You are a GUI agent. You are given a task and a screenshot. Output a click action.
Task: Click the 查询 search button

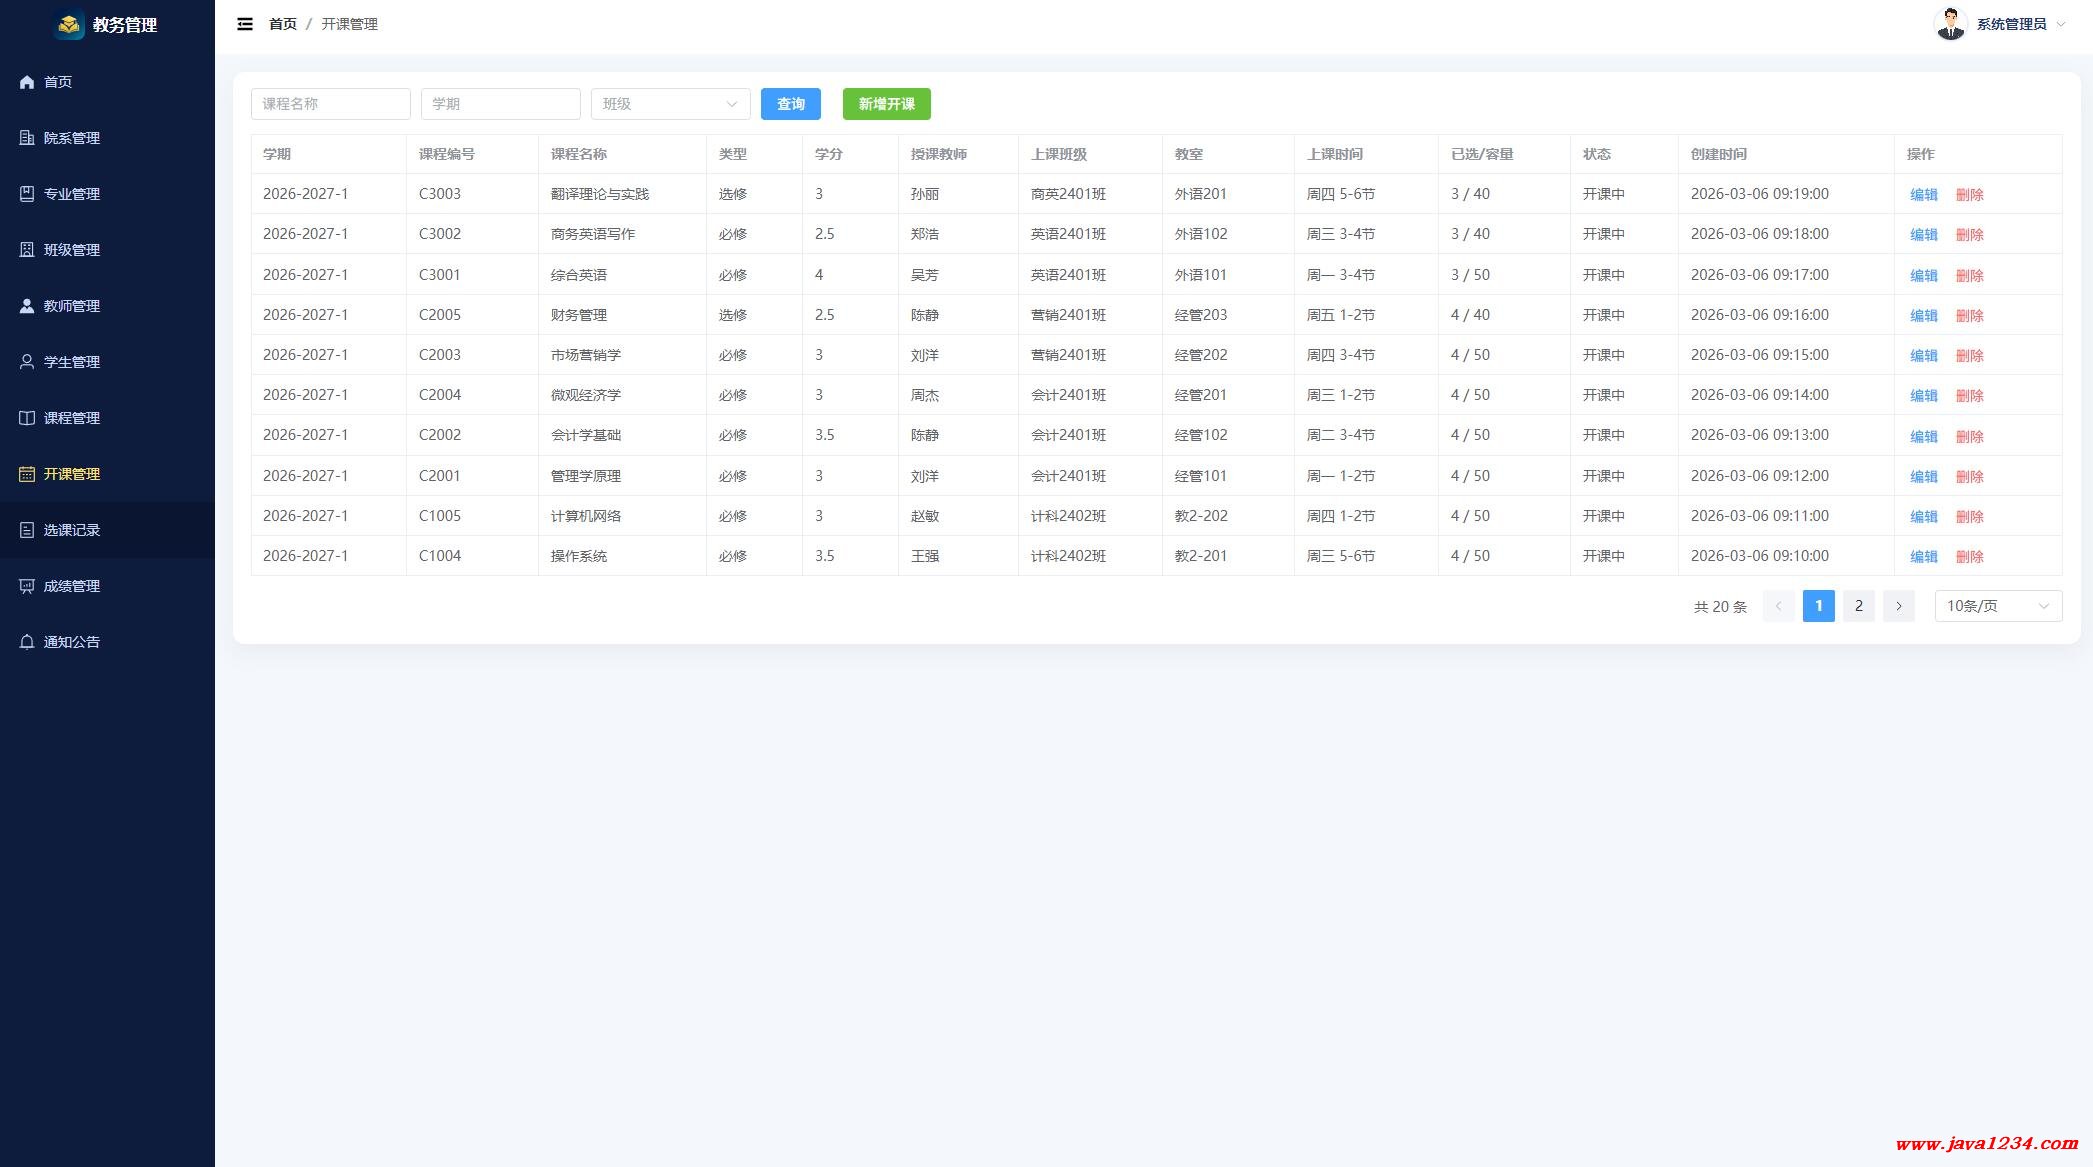(x=791, y=104)
